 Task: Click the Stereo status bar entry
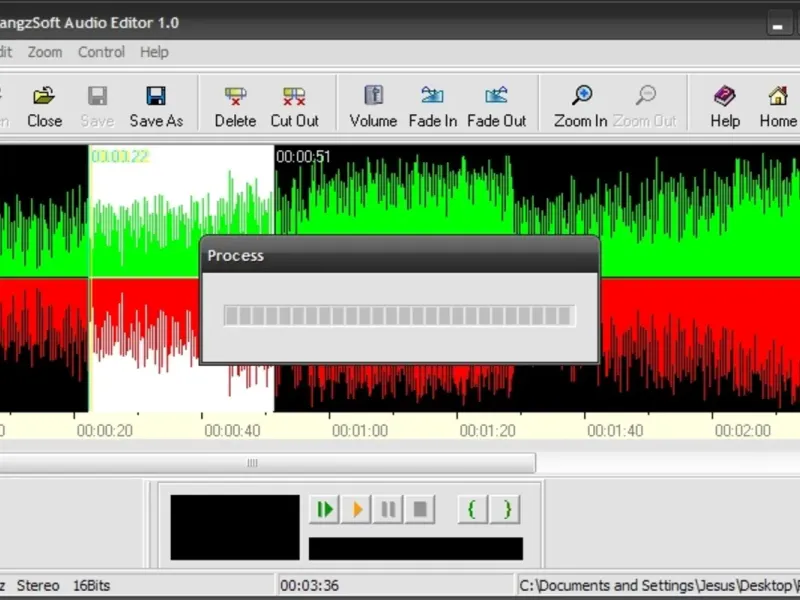point(38,585)
